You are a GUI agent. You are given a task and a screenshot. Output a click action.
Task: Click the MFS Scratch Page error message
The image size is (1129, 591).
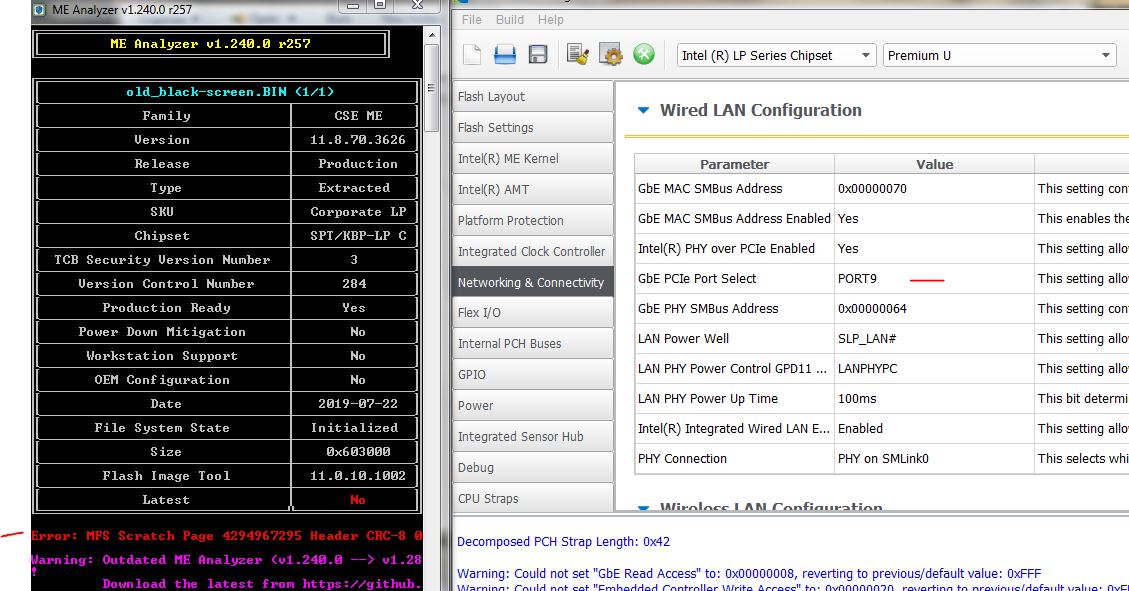tap(226, 536)
